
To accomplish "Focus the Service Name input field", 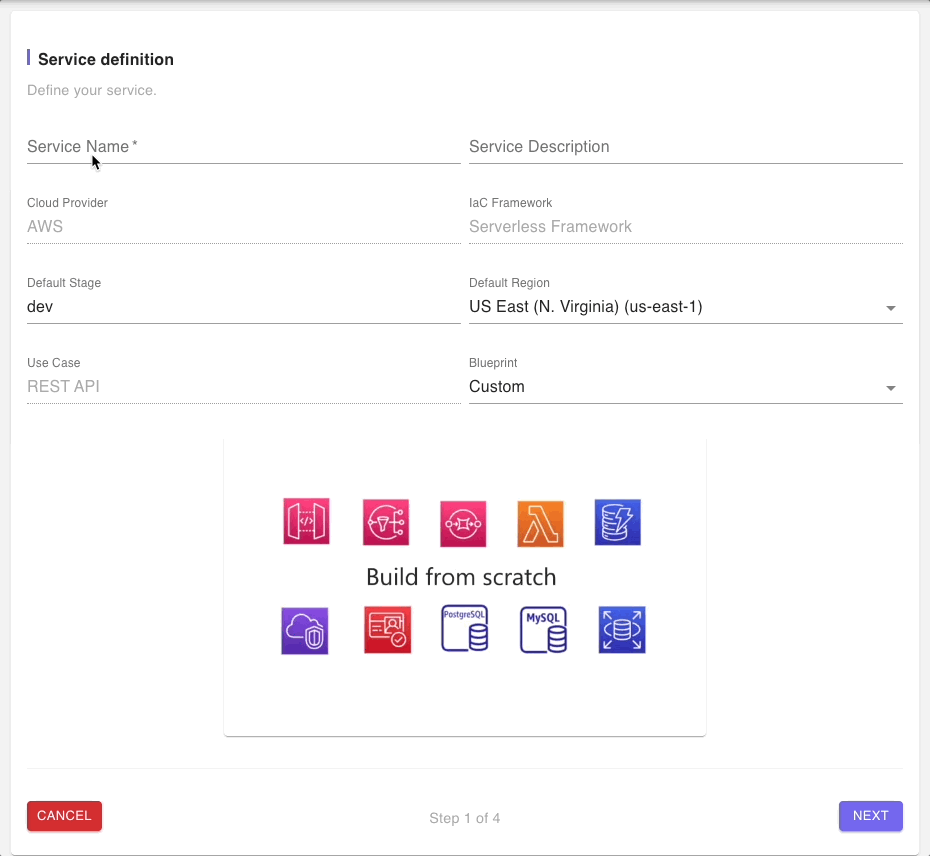I will (244, 147).
